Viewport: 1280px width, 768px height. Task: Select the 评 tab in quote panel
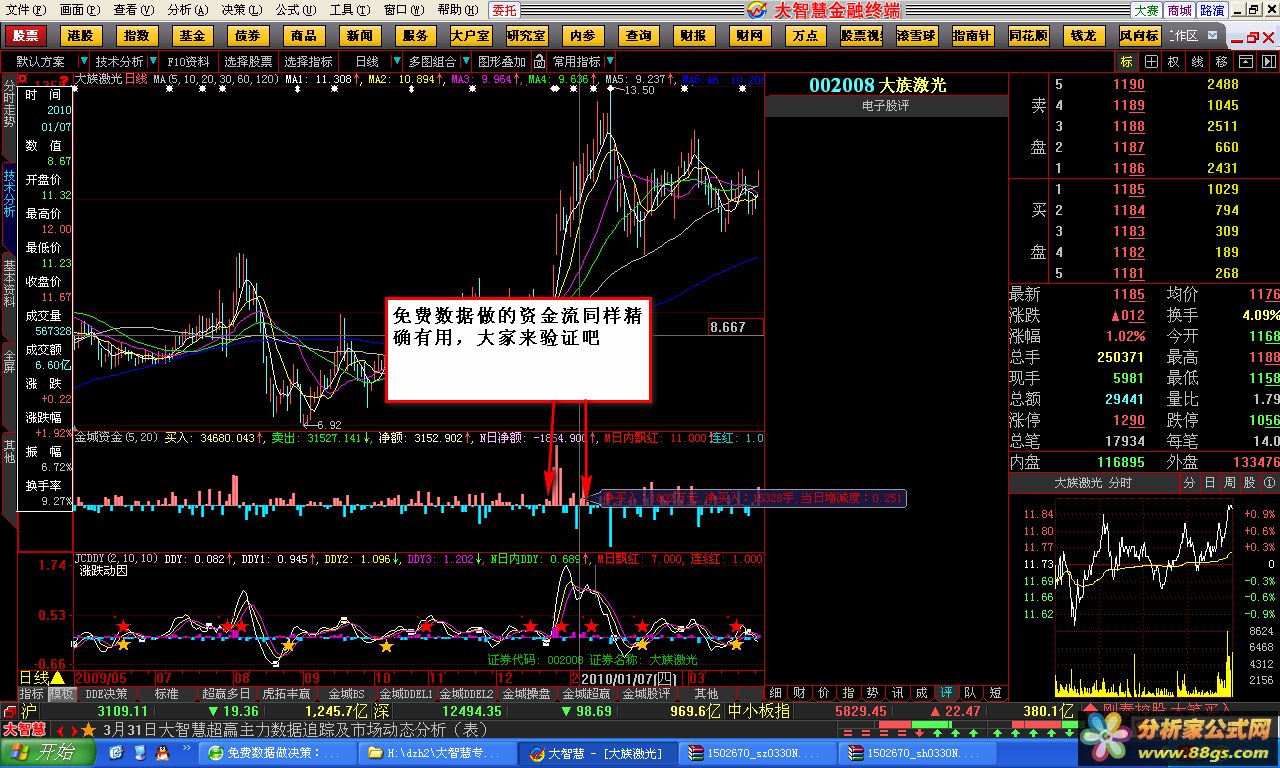(945, 693)
